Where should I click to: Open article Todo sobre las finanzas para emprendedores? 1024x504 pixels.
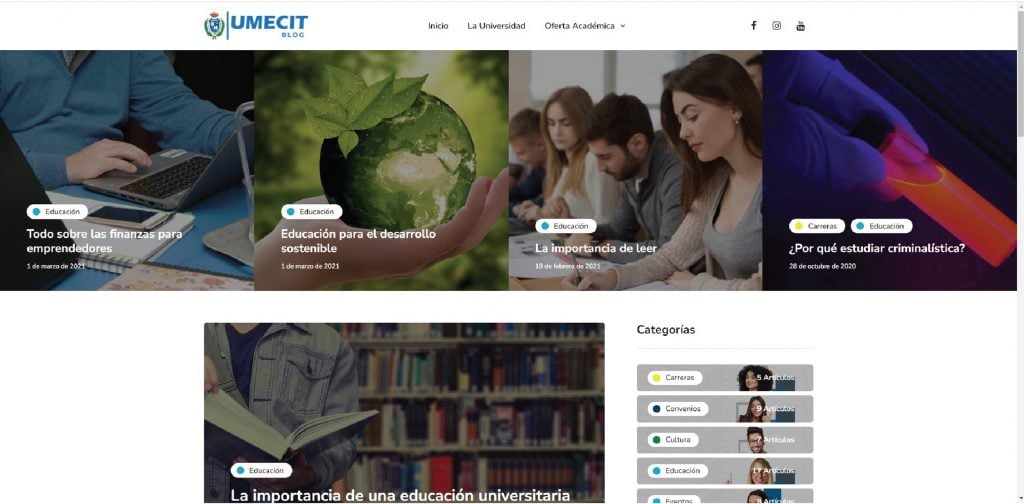tap(104, 241)
